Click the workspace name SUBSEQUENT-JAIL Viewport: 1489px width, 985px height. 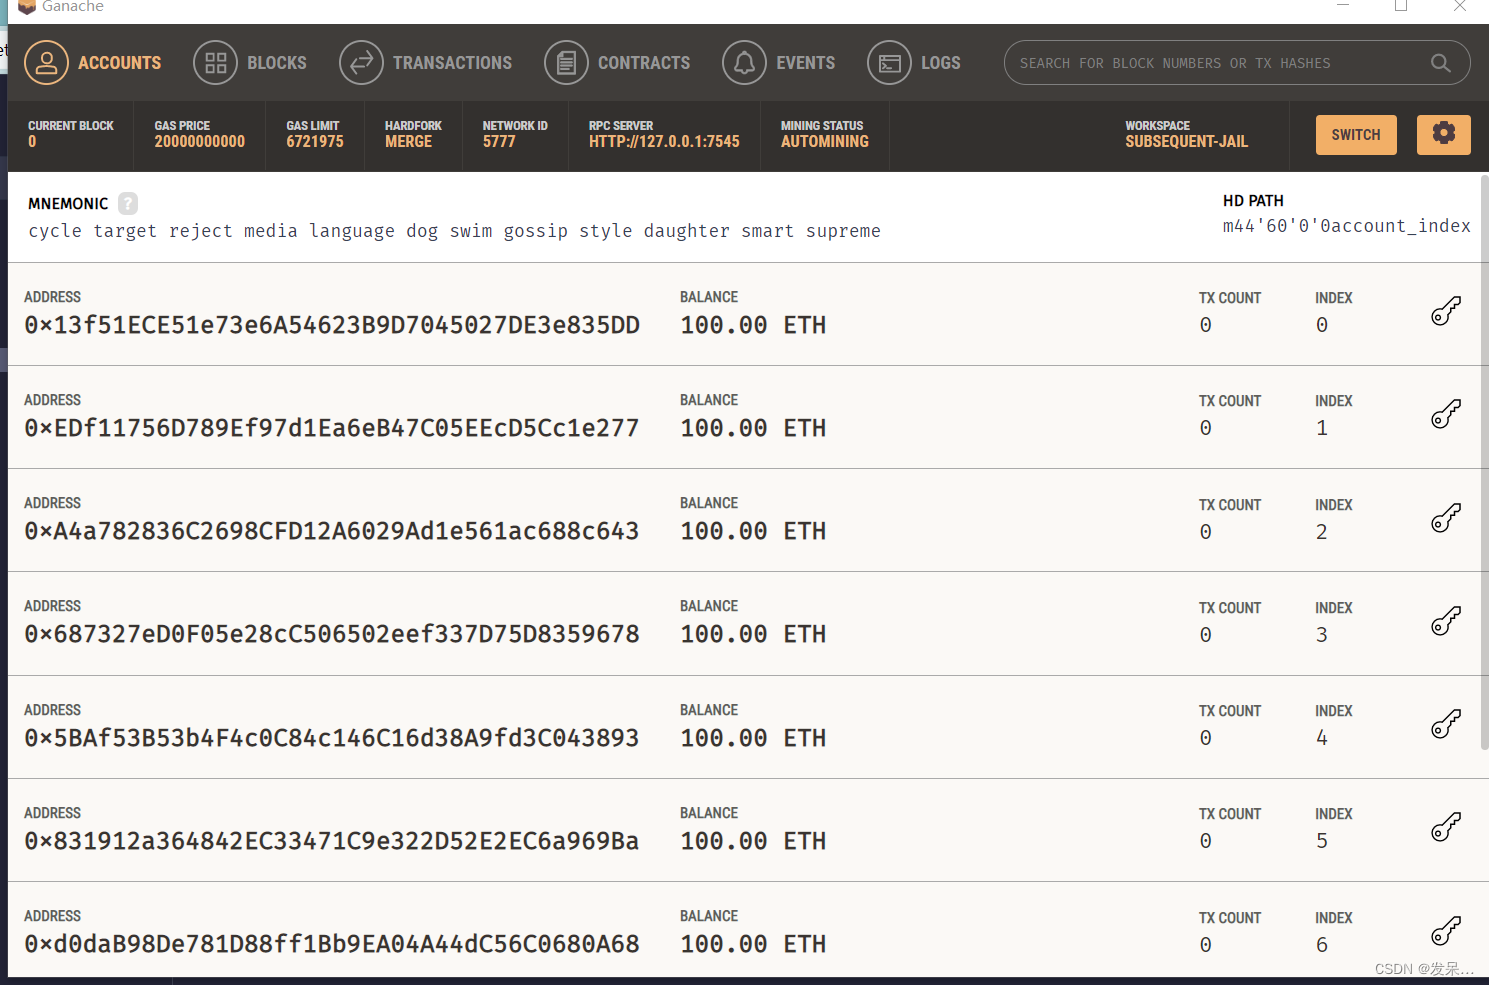[x=1186, y=142]
